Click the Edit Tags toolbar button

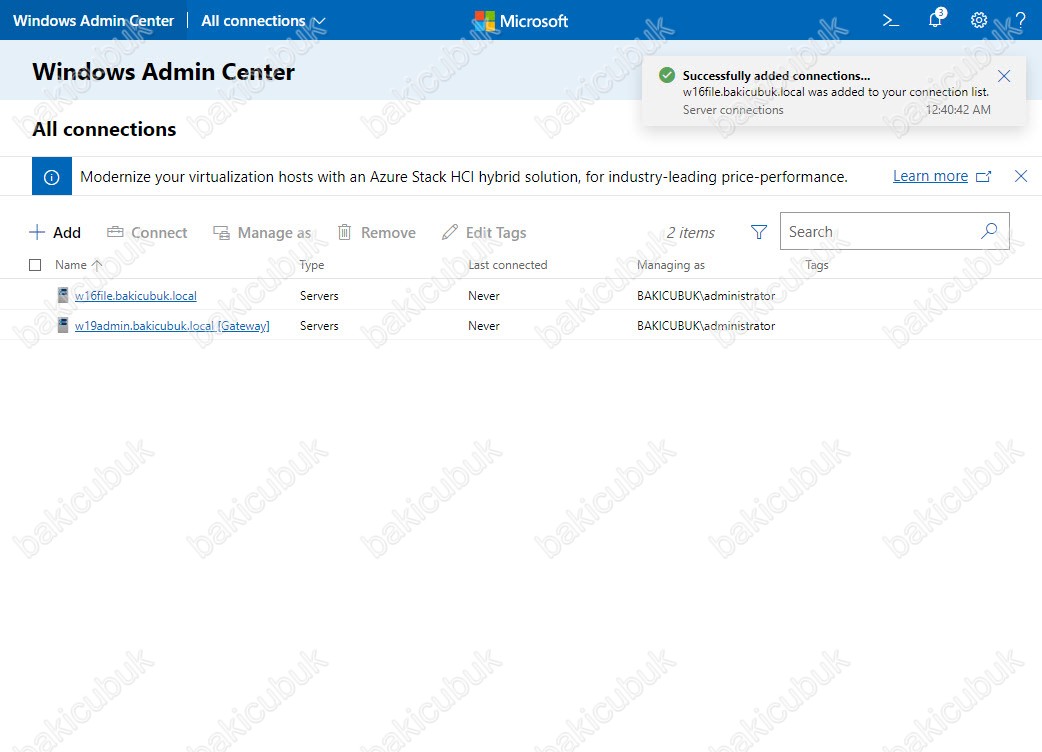[484, 233]
